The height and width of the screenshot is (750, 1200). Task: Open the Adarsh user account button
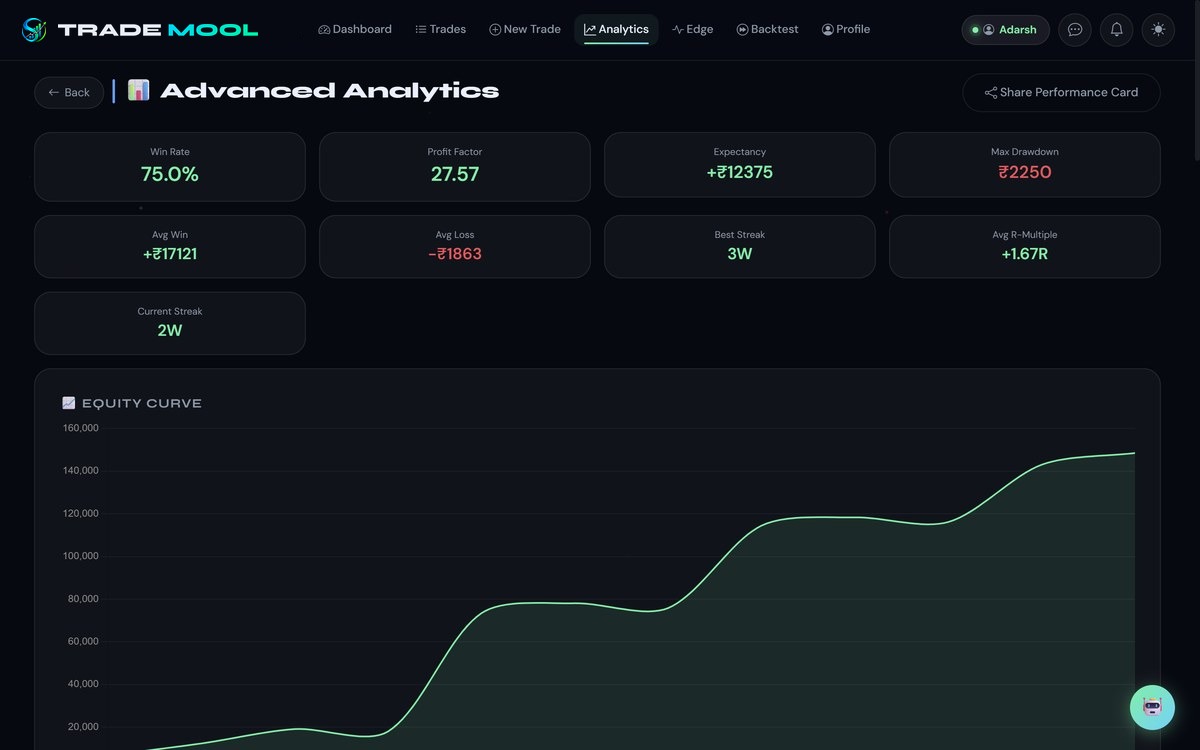pyautogui.click(x=1005, y=30)
